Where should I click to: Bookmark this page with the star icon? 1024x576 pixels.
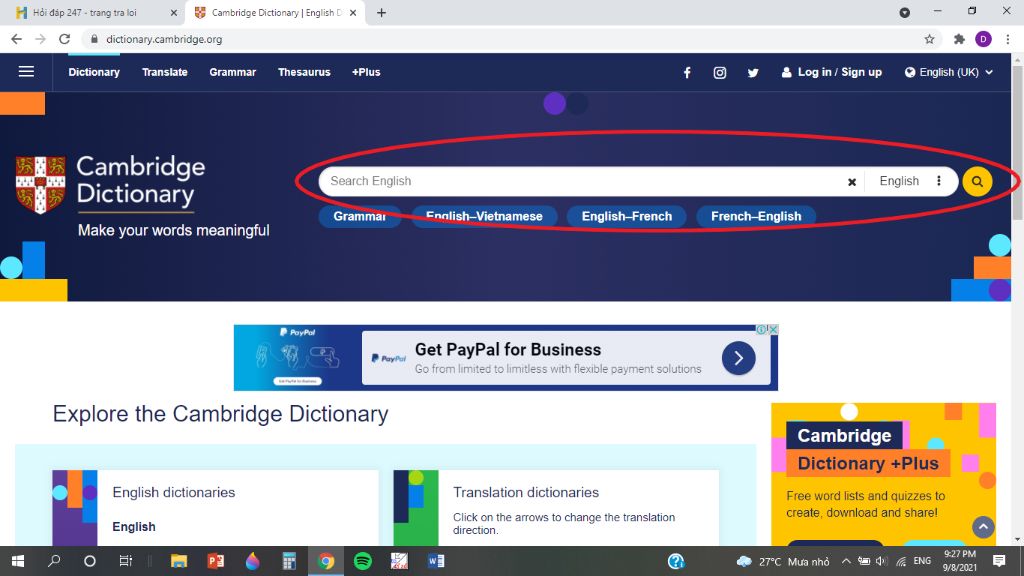(x=929, y=39)
